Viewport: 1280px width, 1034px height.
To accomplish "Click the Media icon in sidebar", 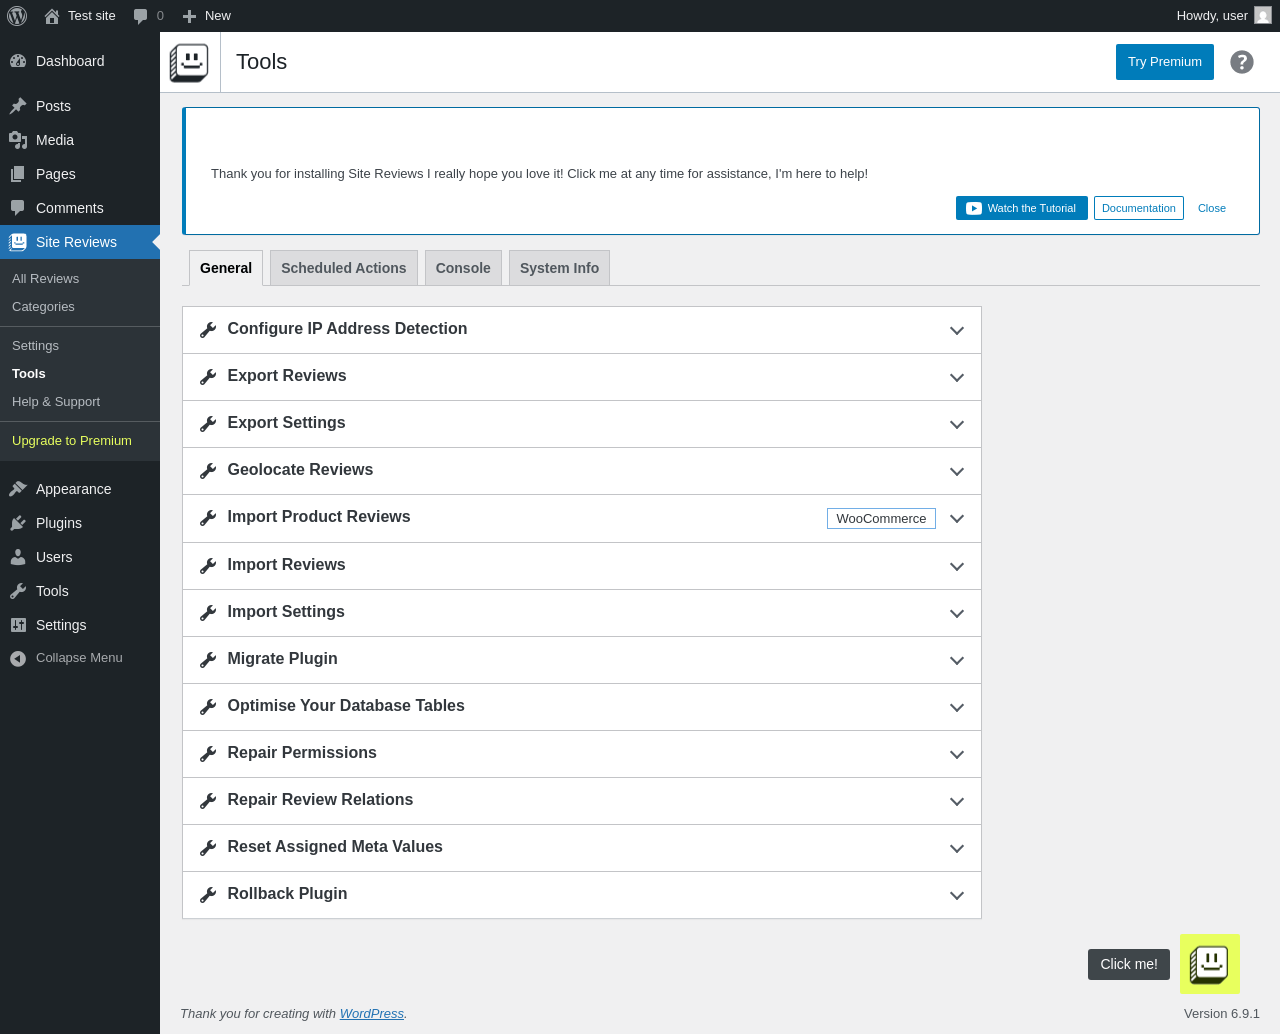I will [x=18, y=140].
